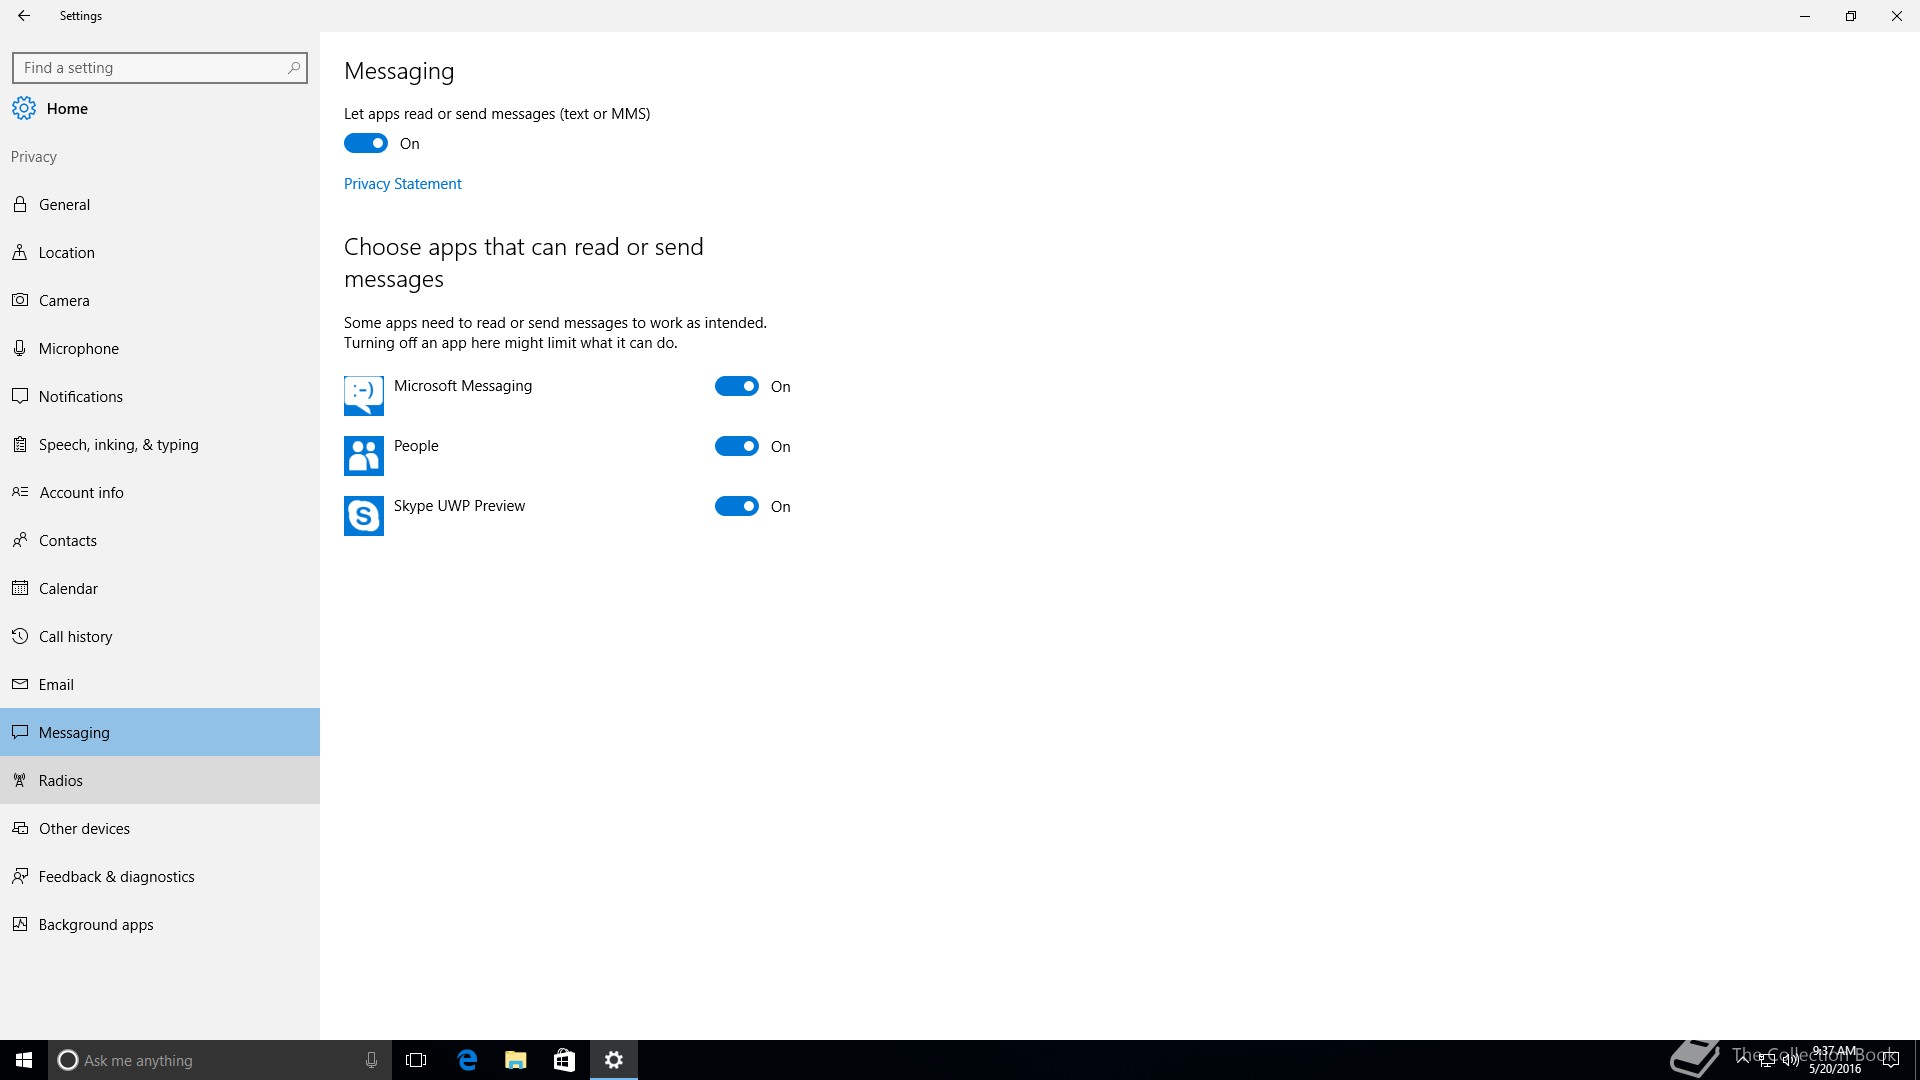
Task: Open Feedback & diagnostics settings
Action: [x=160, y=876]
